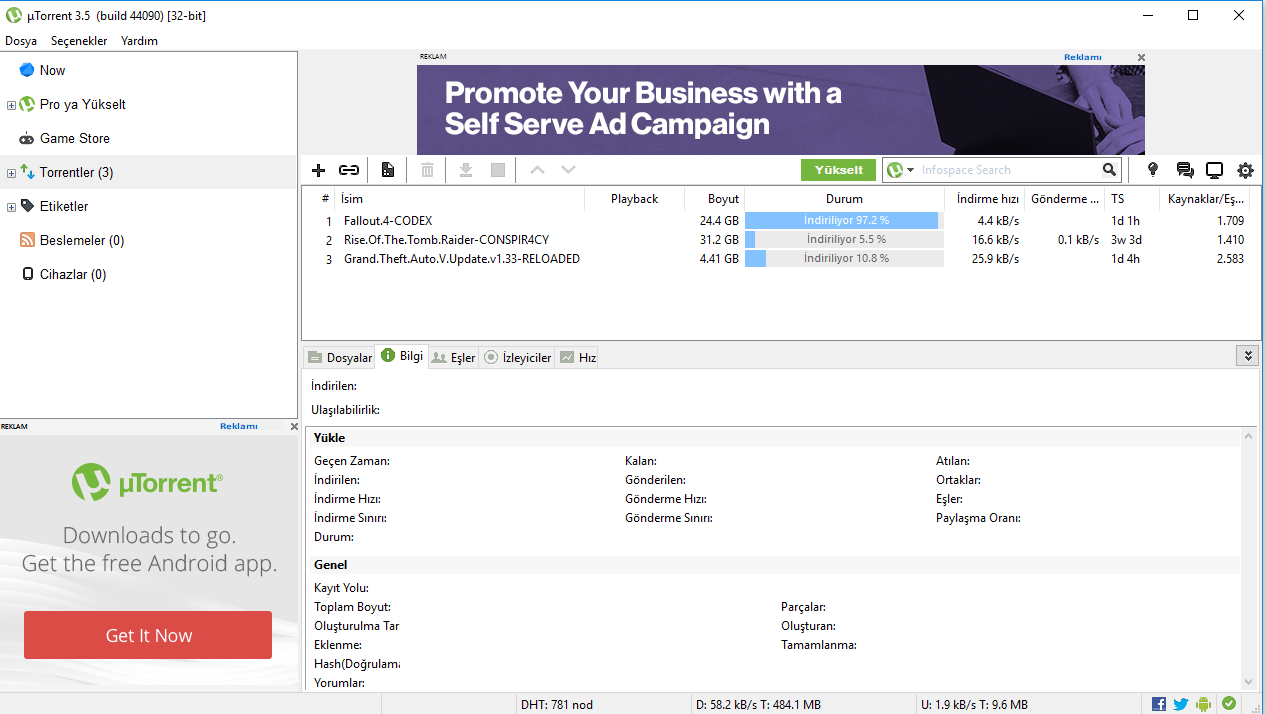Screen dimensions: 1266x714
Task: Click the Facebook icon in status bar
Action: [x=1159, y=704]
